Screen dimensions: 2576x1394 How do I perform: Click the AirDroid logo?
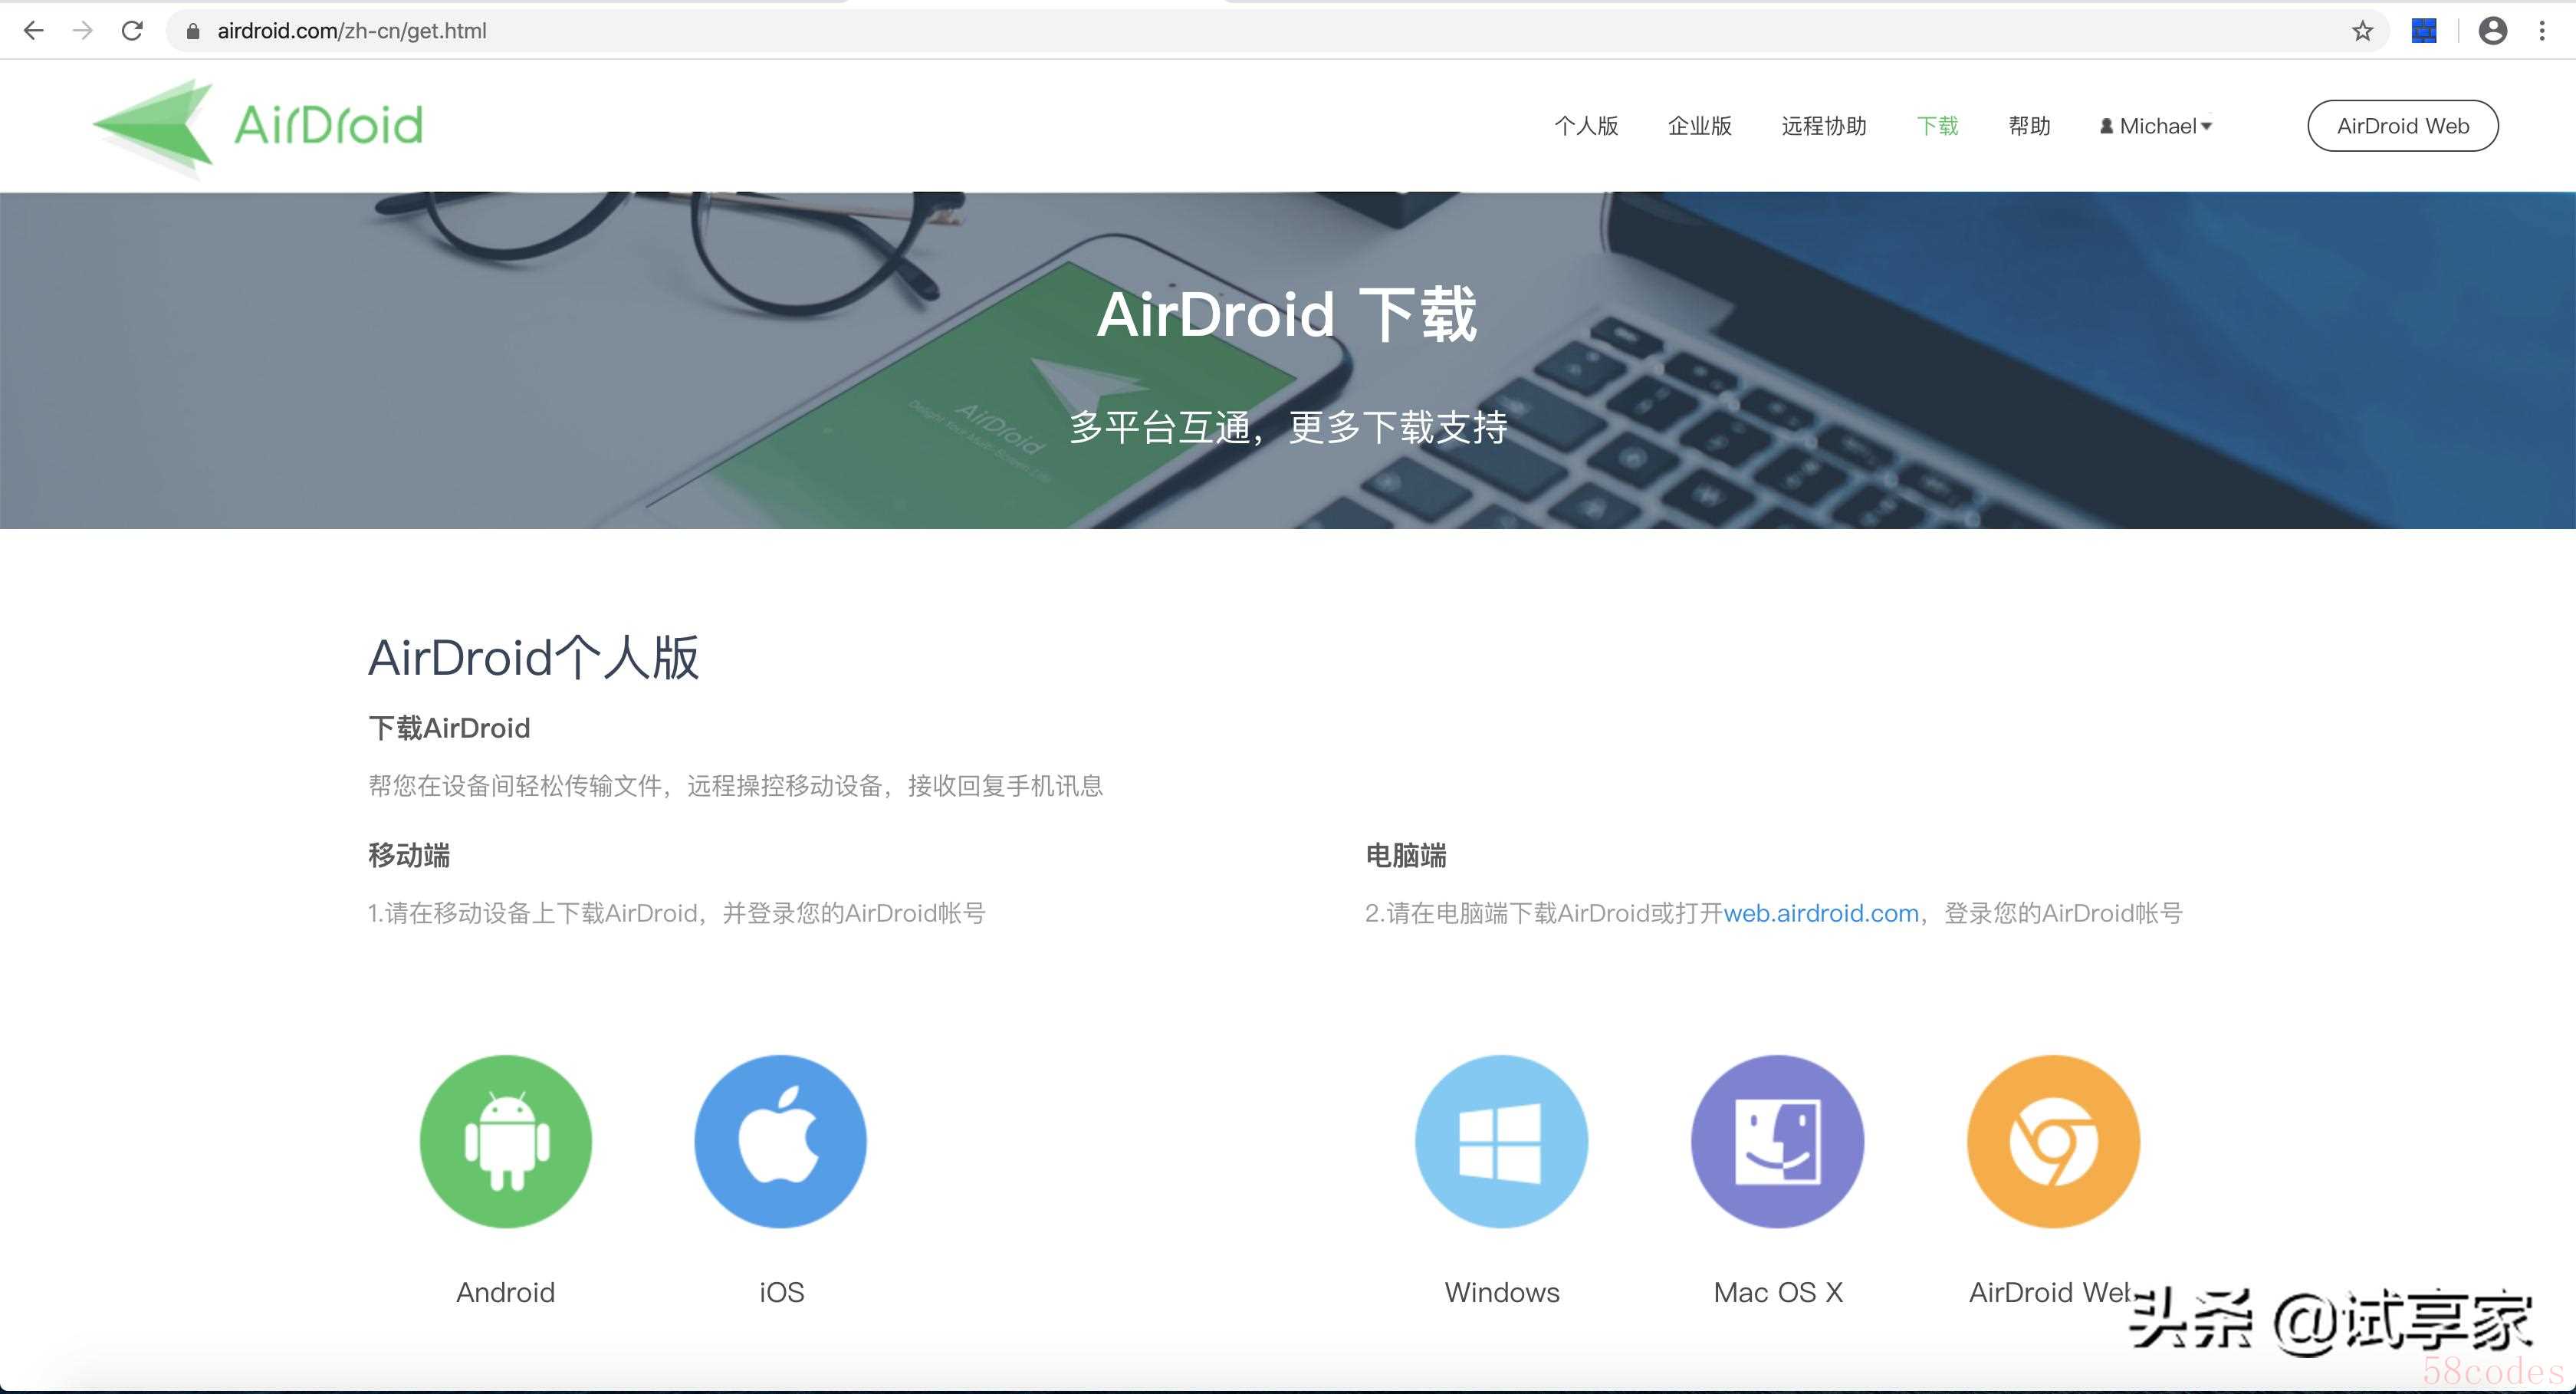[258, 127]
